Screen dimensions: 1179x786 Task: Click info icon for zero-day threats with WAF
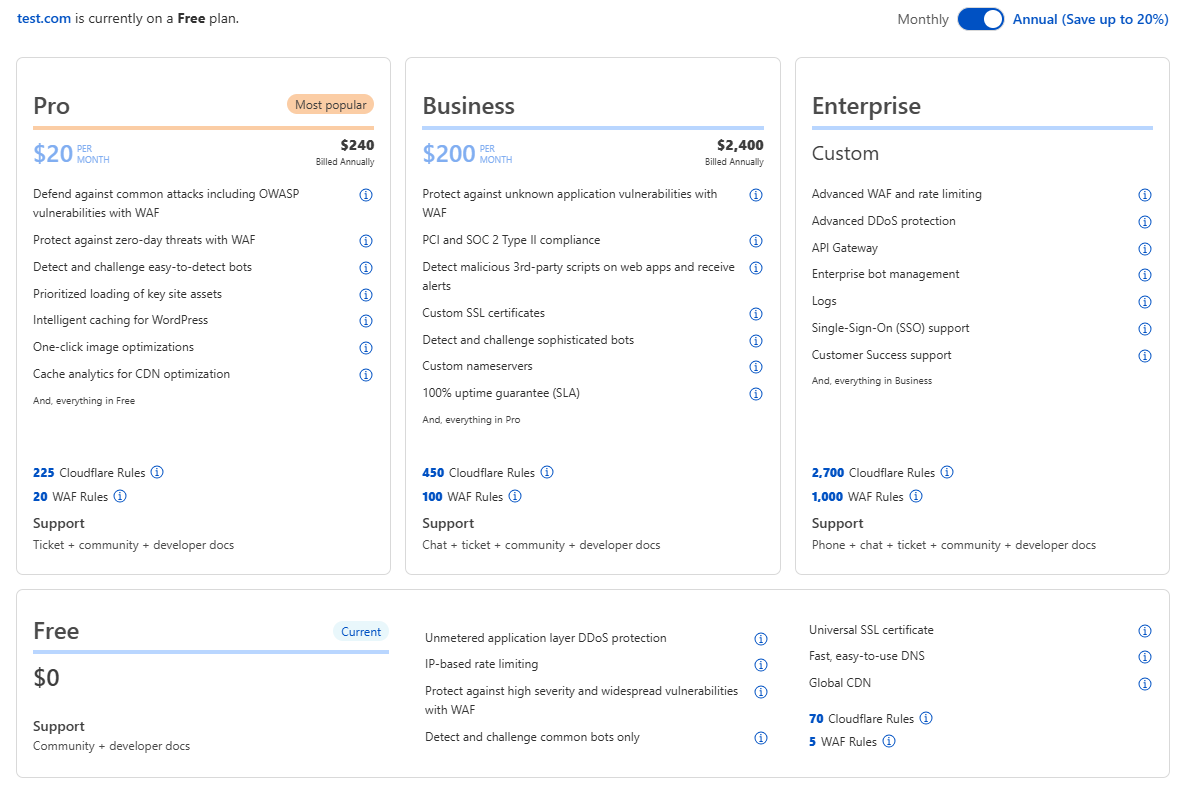click(x=365, y=241)
